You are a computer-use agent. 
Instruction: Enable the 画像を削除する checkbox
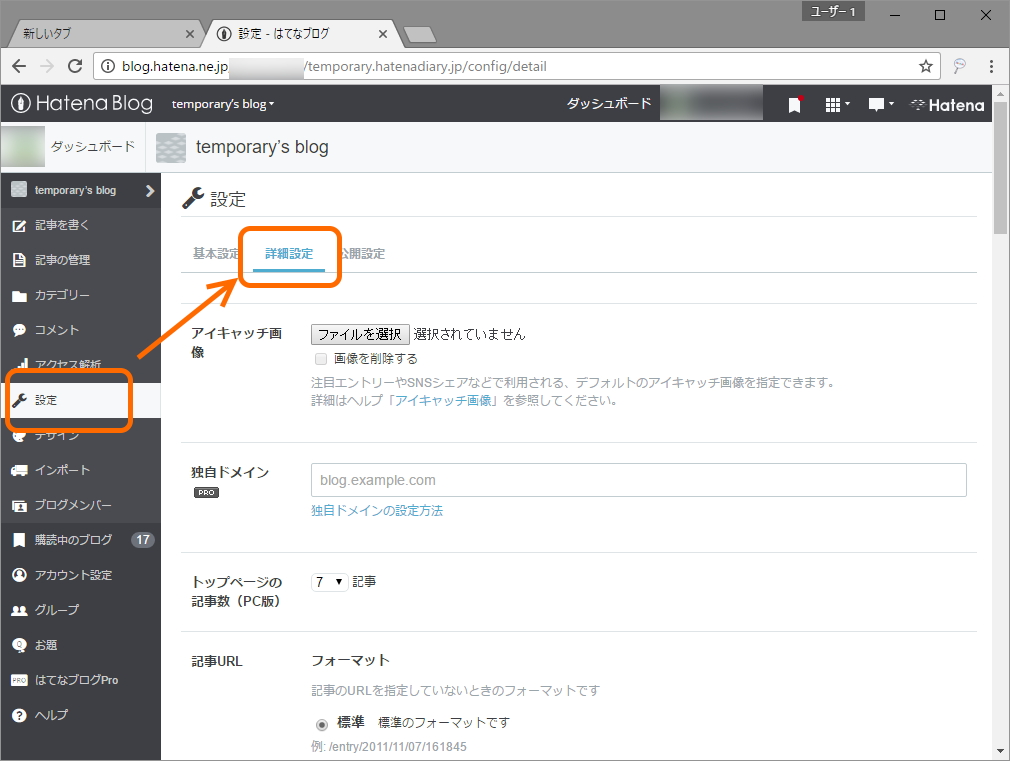321,359
